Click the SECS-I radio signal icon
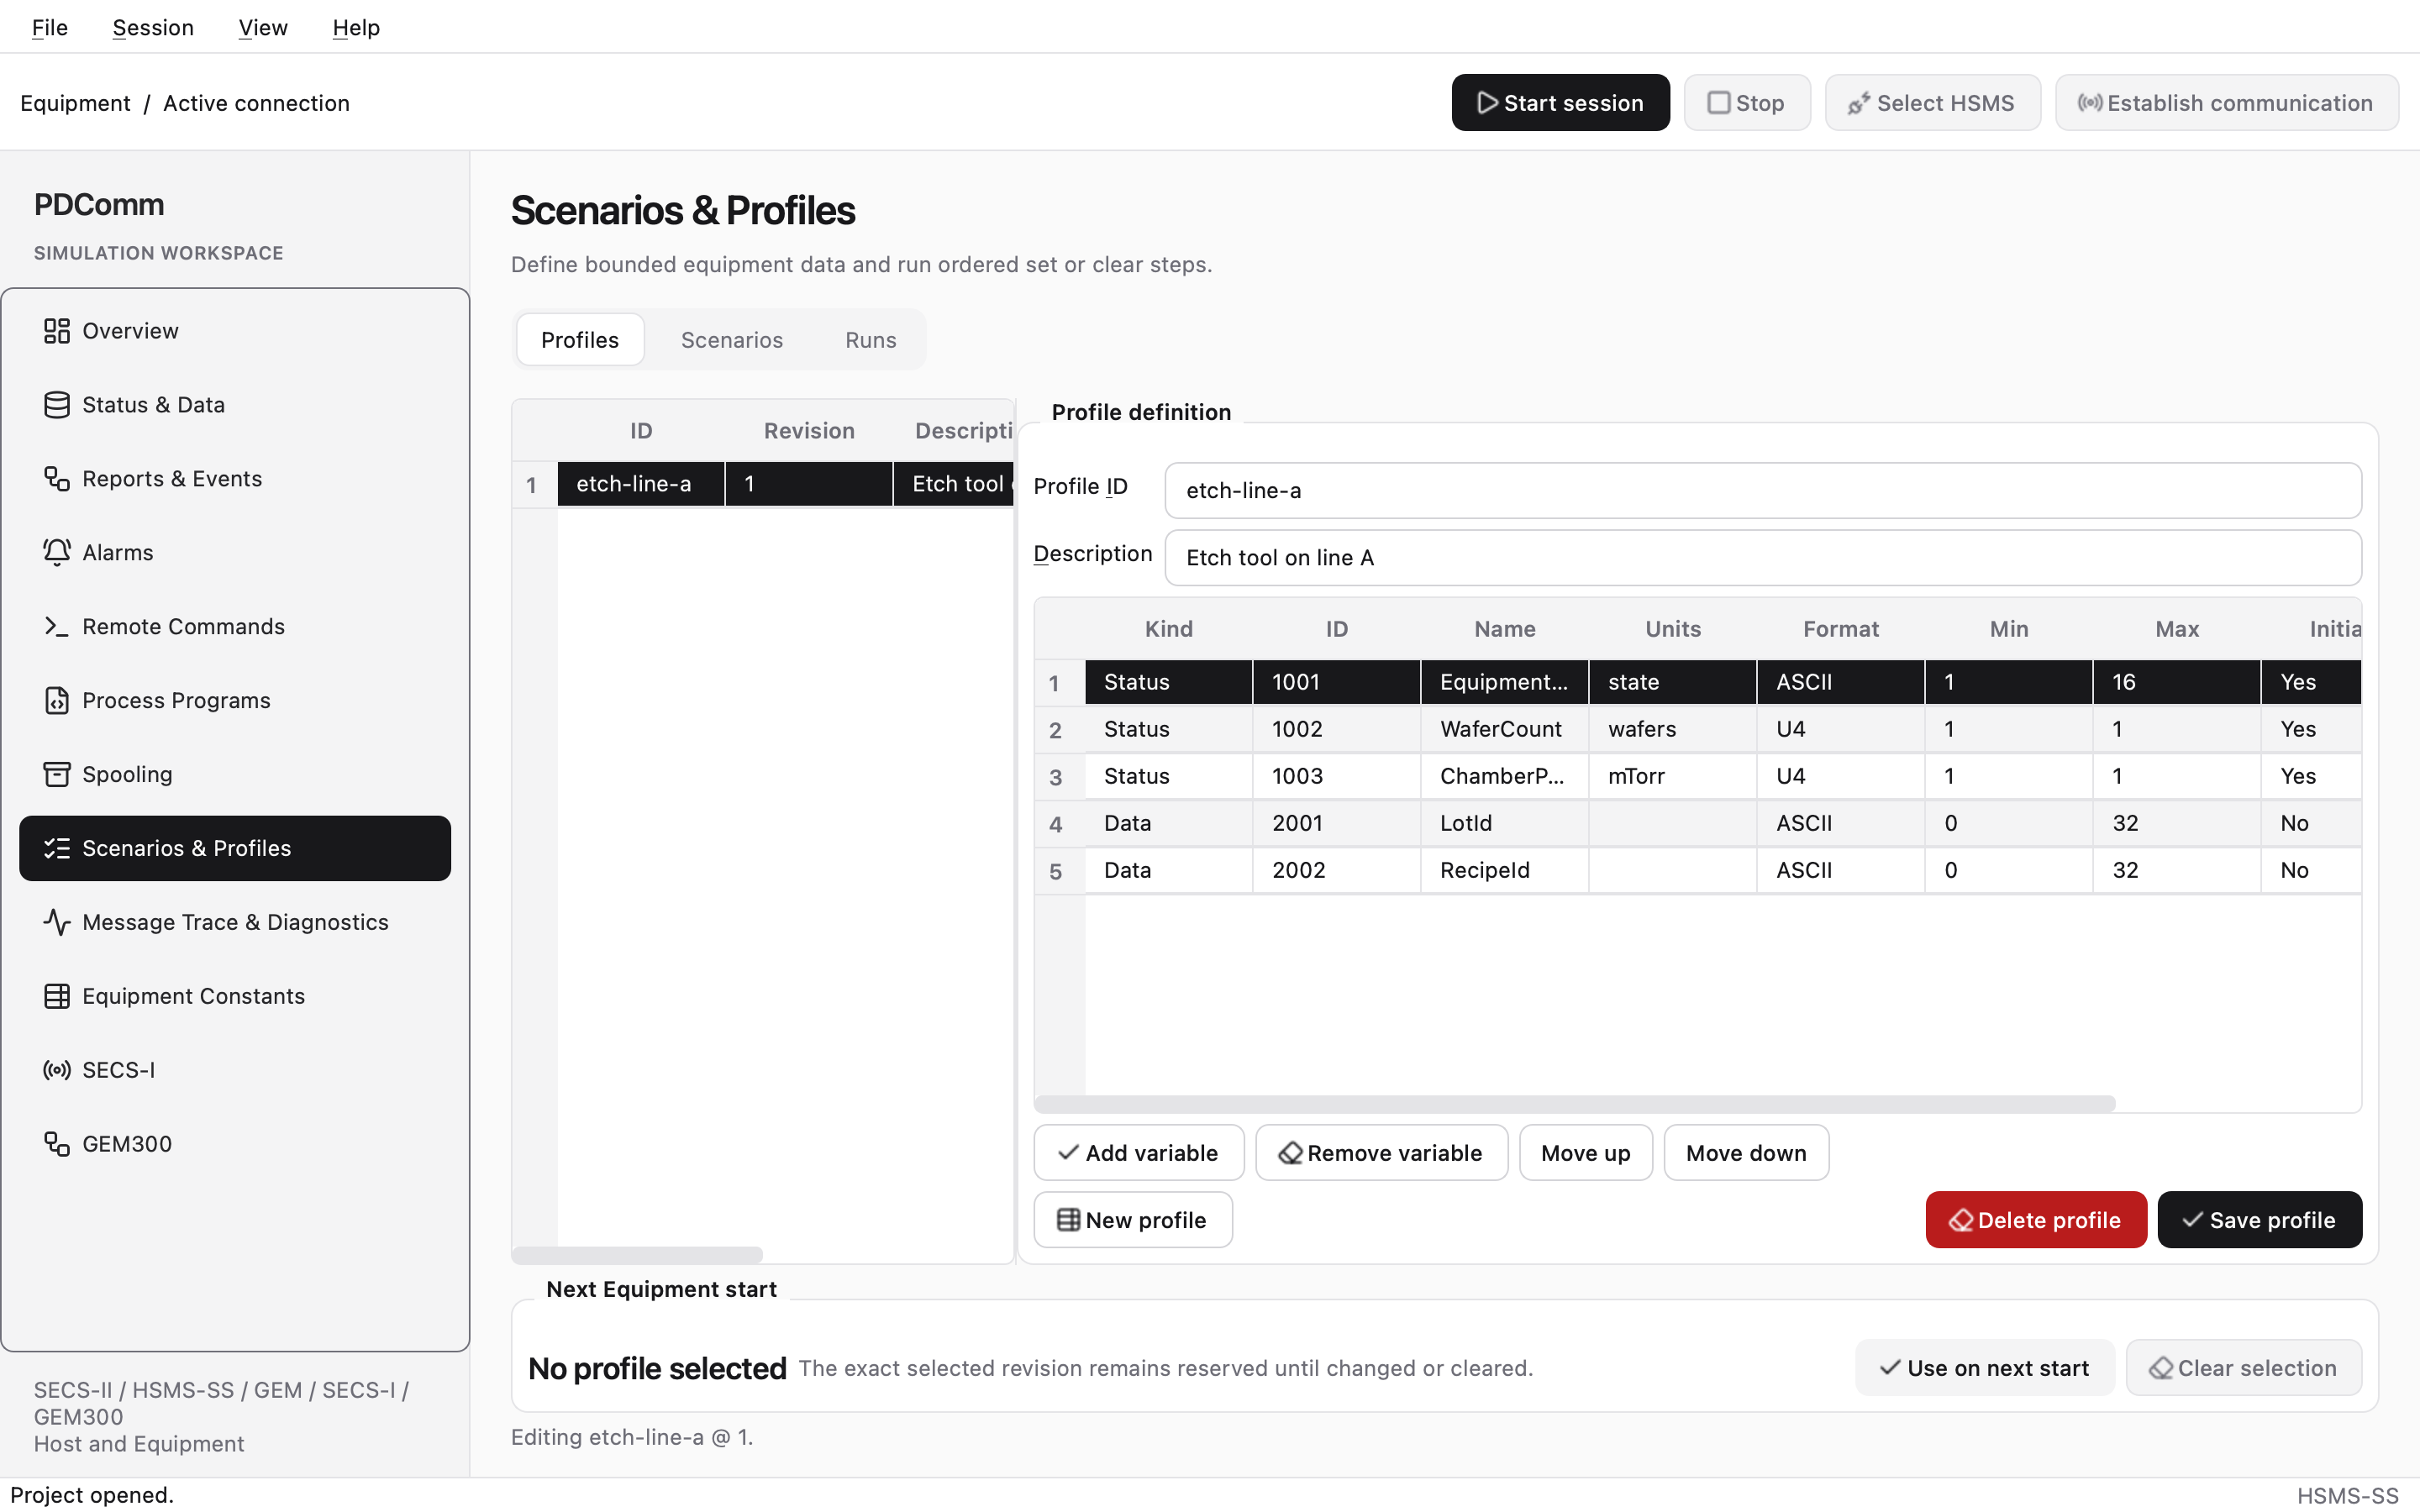This screenshot has width=2420, height=1512. tap(57, 1070)
